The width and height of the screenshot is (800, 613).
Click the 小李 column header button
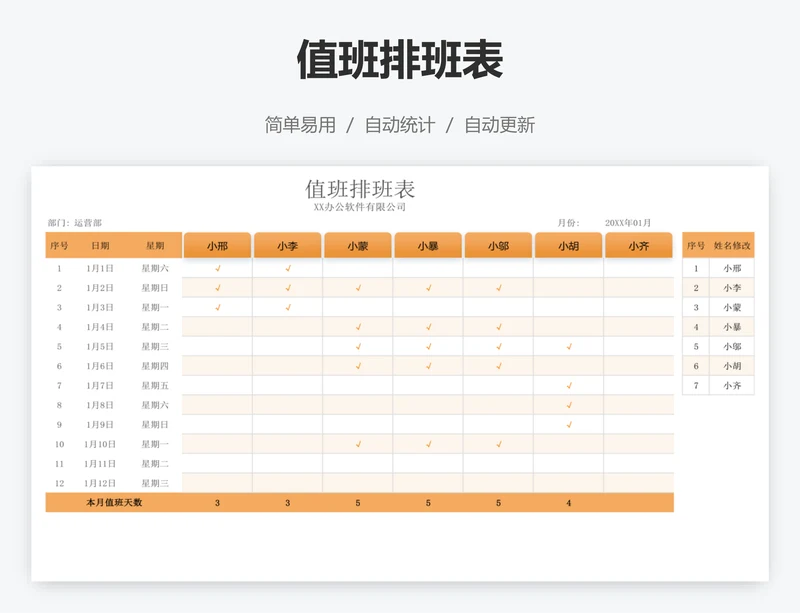[x=288, y=246]
